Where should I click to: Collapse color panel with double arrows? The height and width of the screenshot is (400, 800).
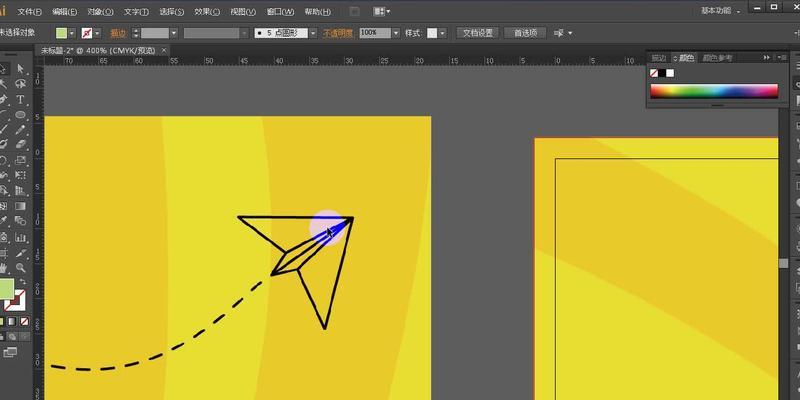(766, 58)
